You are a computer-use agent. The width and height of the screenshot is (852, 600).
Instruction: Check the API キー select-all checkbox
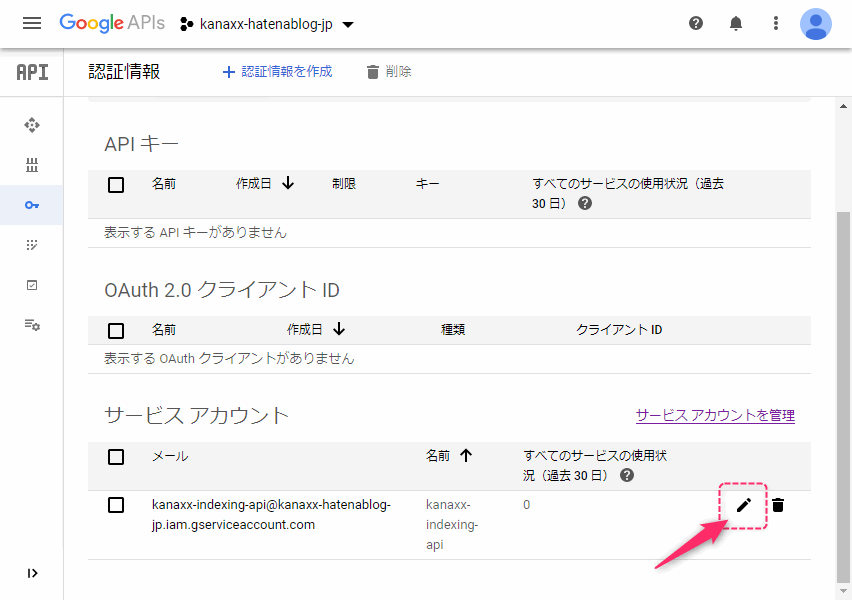tap(116, 185)
